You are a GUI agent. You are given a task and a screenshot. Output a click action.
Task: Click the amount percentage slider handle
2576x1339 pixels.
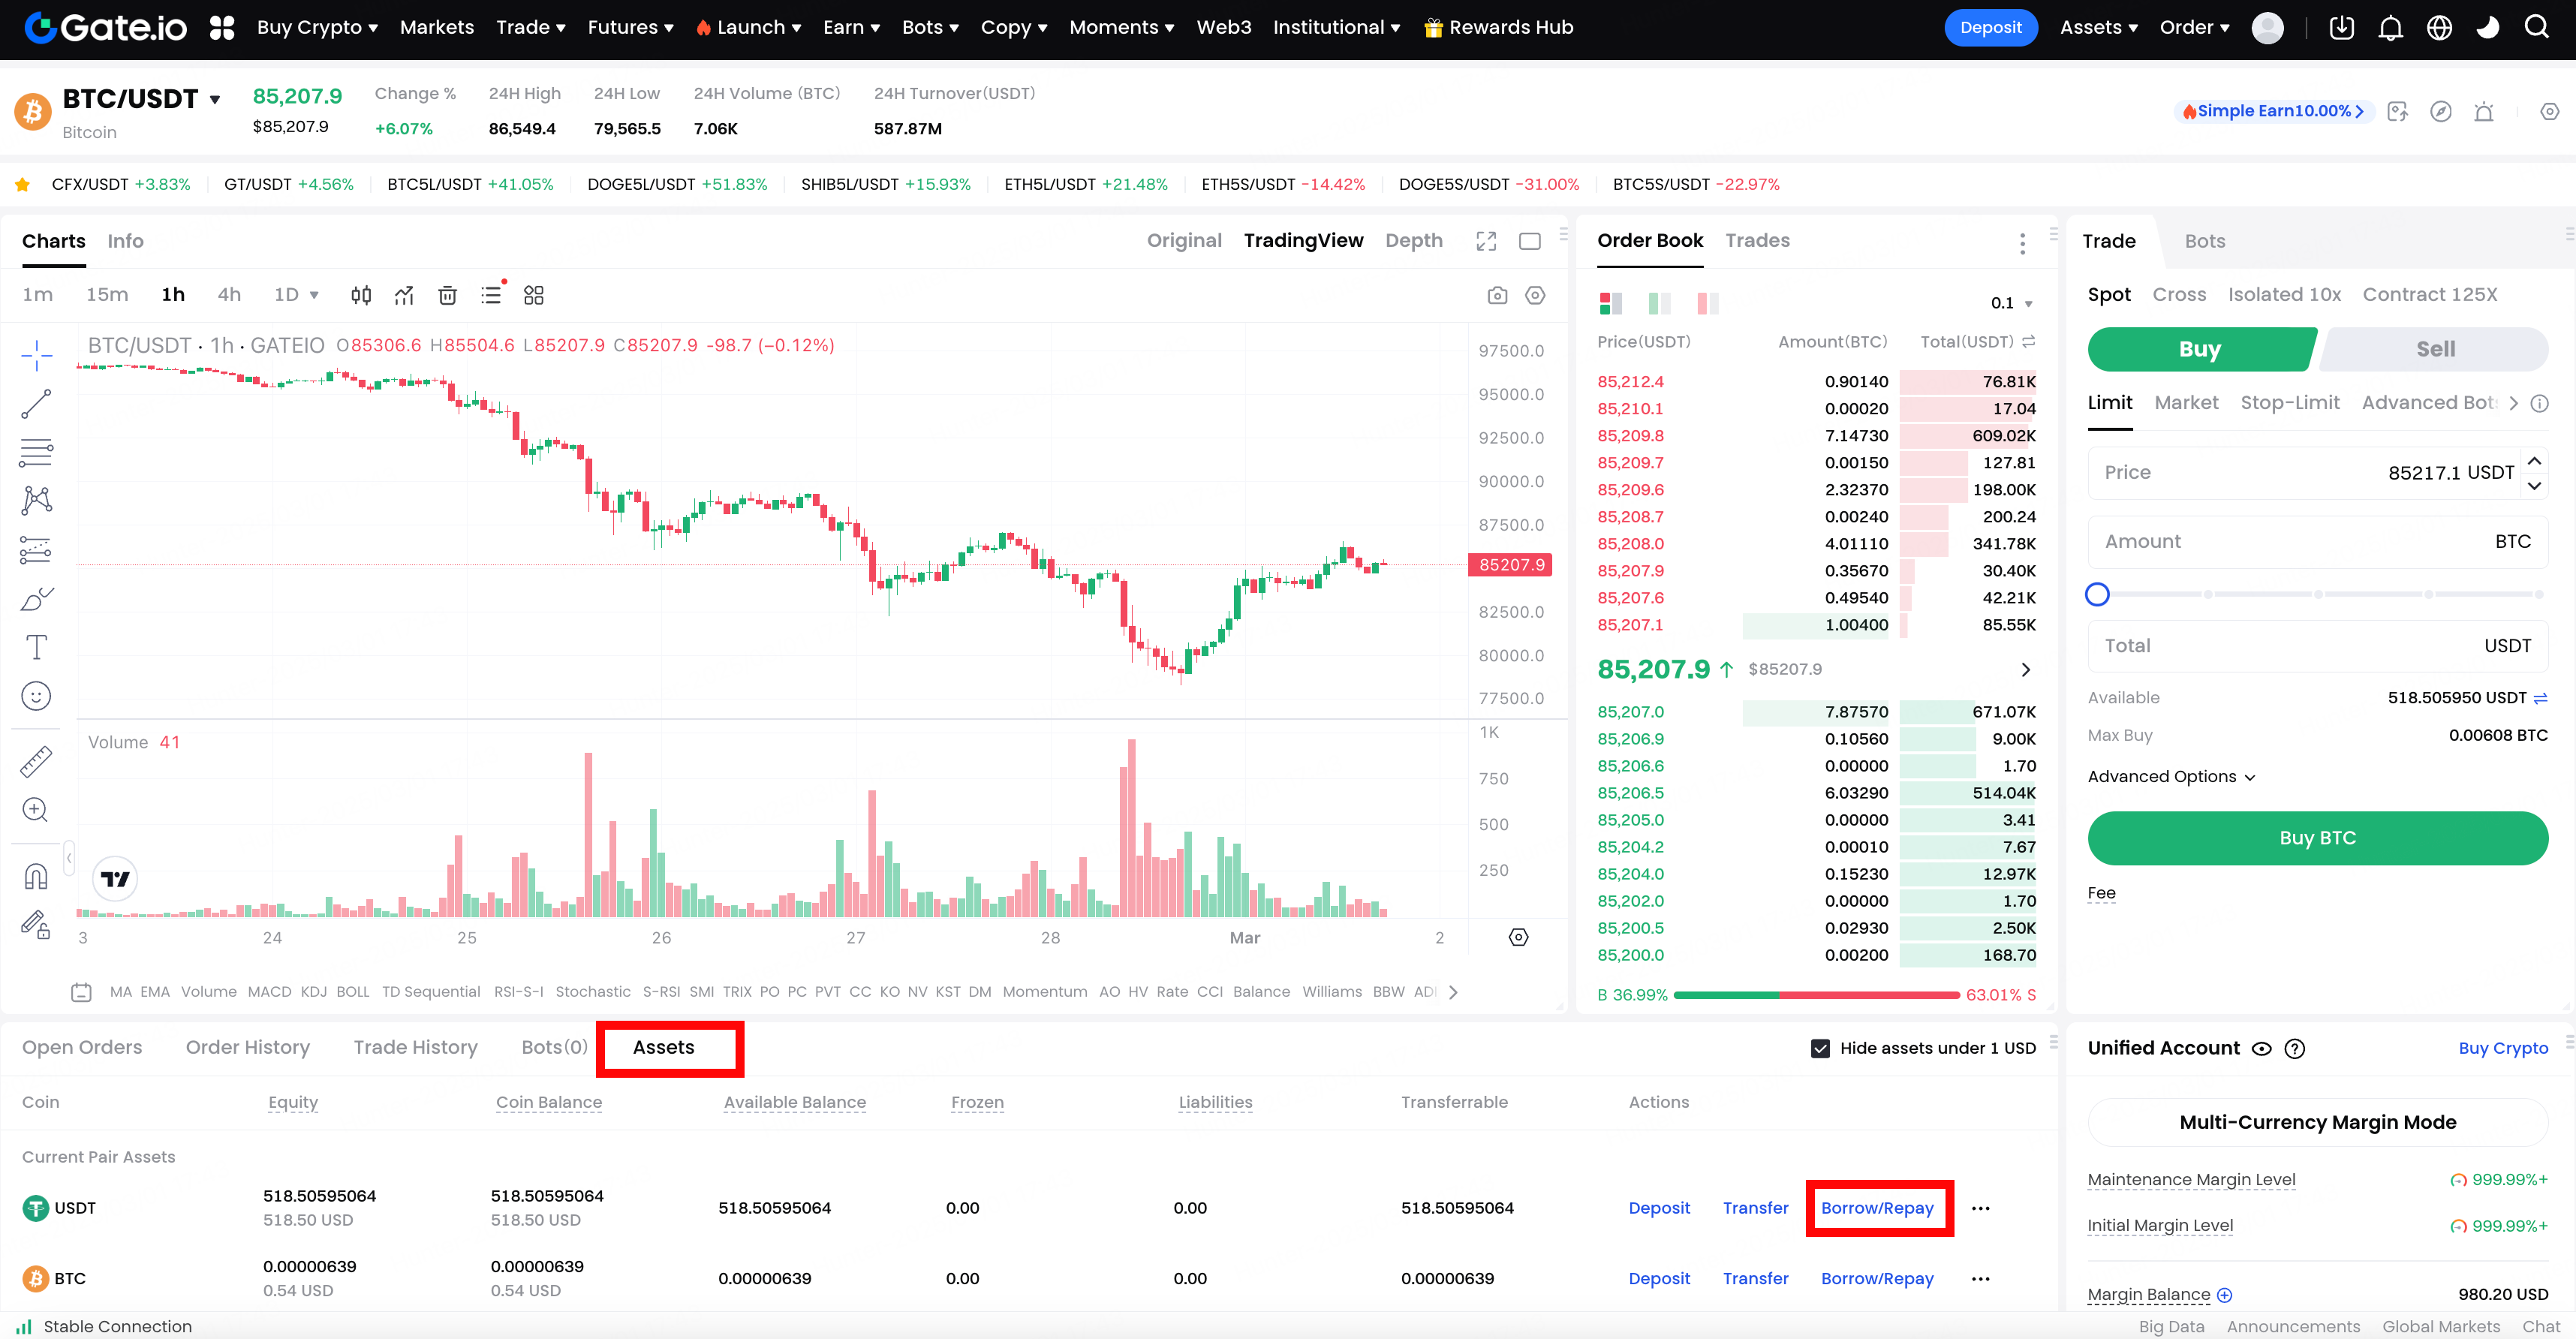[2097, 594]
